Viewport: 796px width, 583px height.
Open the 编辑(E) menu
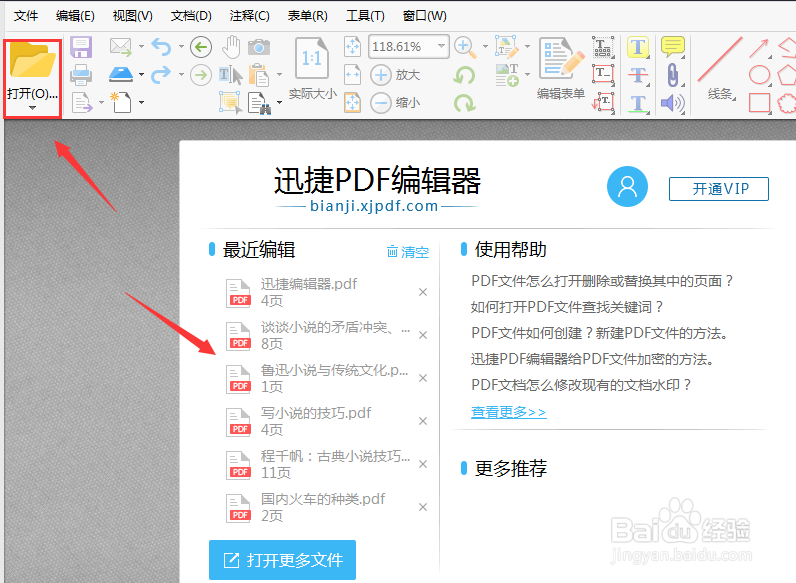pyautogui.click(x=75, y=16)
